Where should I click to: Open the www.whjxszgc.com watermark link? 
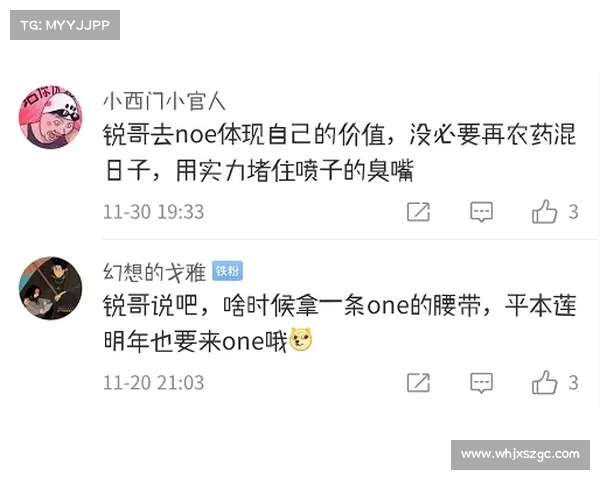pos(520,454)
